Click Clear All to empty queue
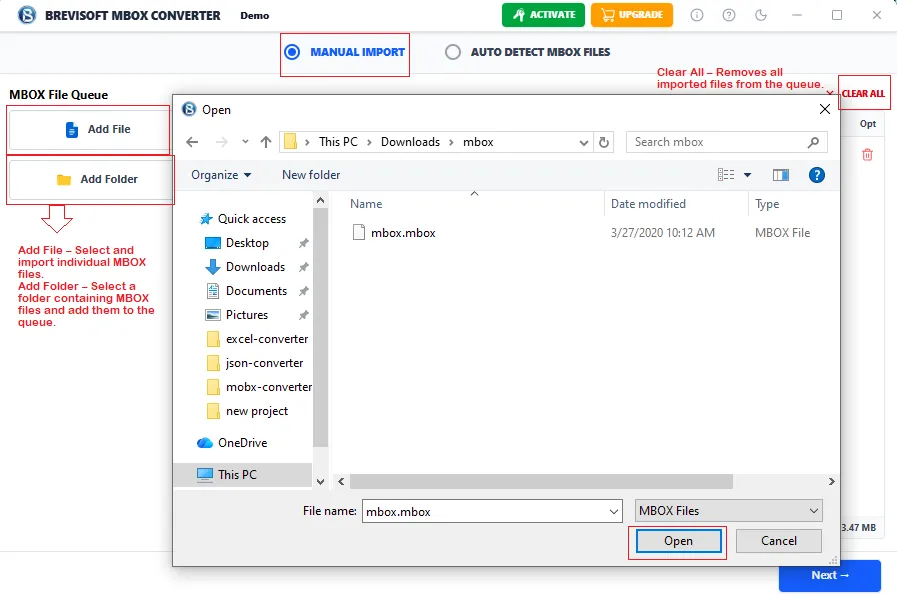Image resolution: width=897 pixels, height=597 pixels. [863, 93]
